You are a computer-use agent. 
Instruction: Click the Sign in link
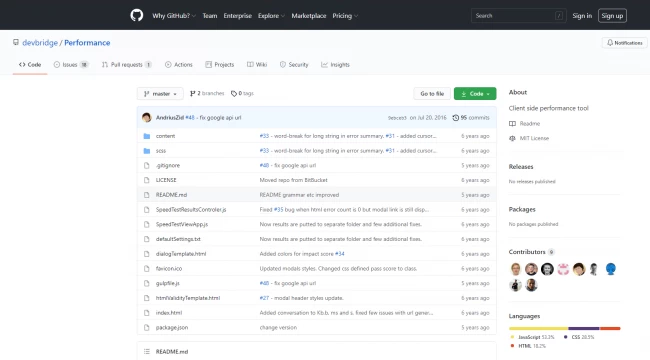[582, 16]
